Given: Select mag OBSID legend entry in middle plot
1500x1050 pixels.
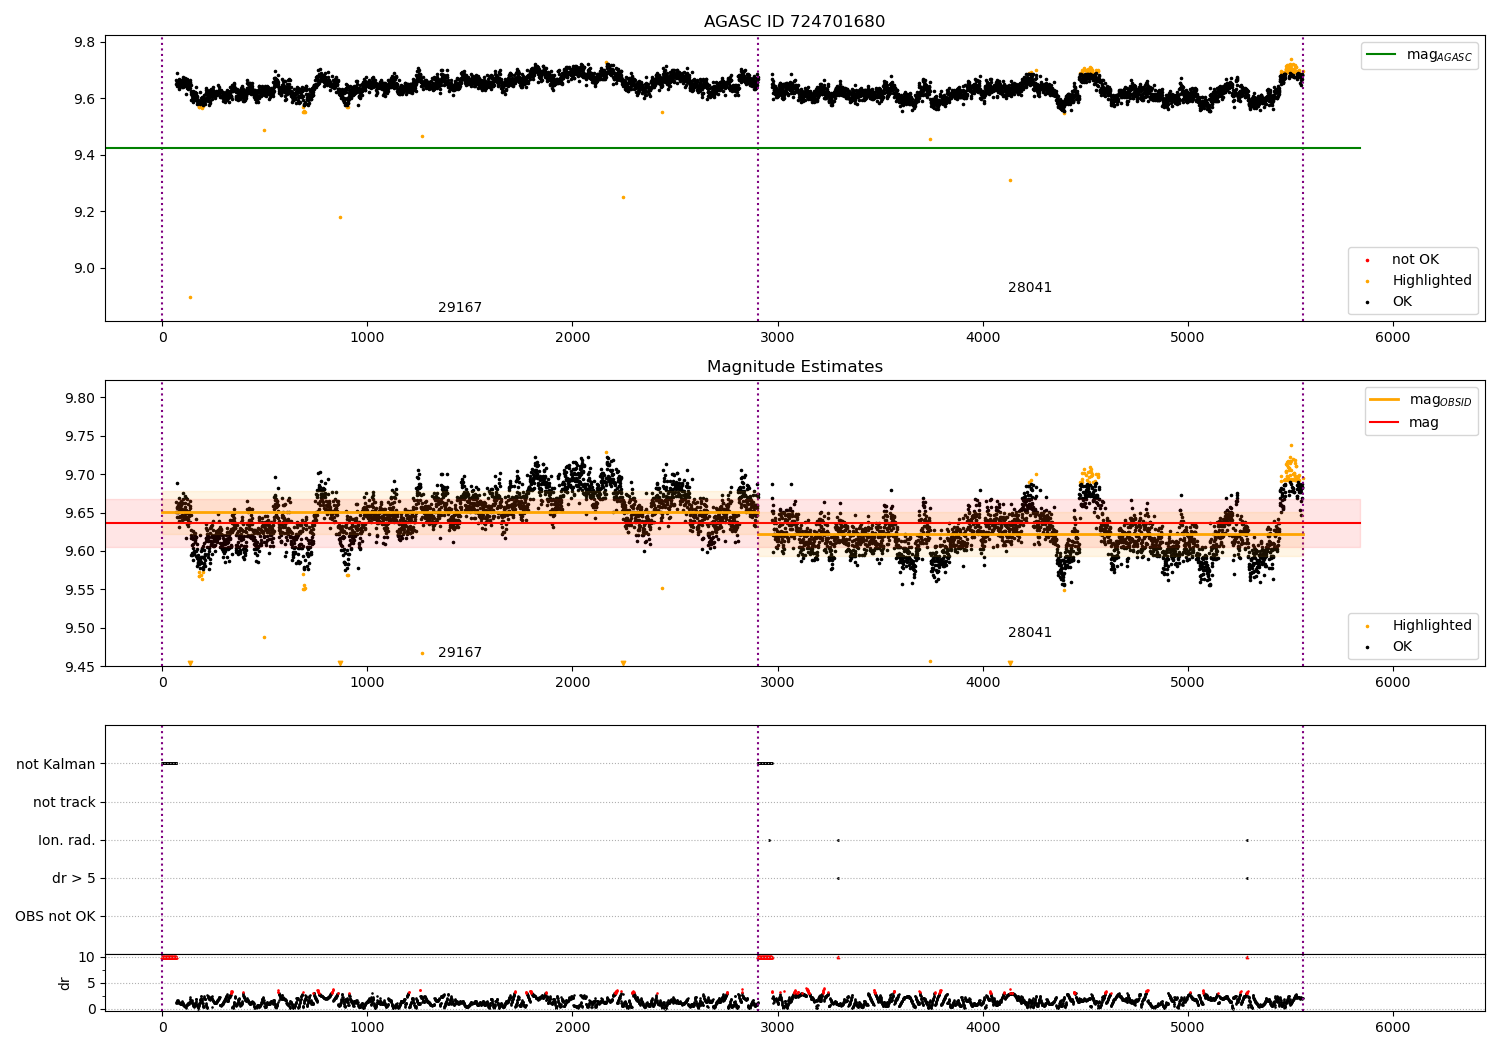Looking at the screenshot, I should pos(1421,401).
